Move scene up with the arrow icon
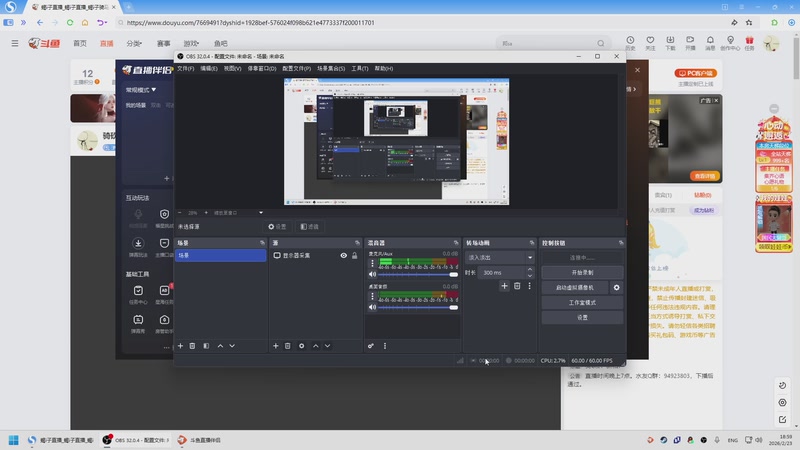 pyautogui.click(x=220, y=346)
